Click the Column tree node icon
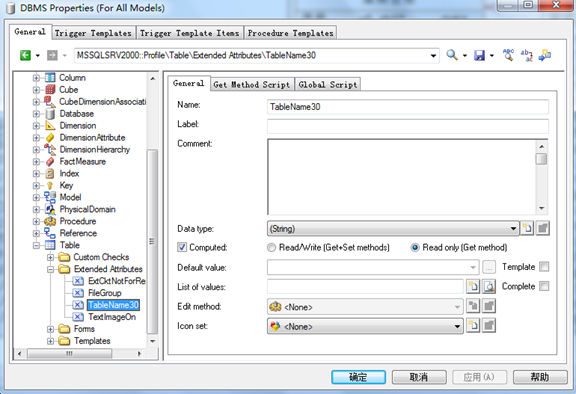 coord(50,77)
